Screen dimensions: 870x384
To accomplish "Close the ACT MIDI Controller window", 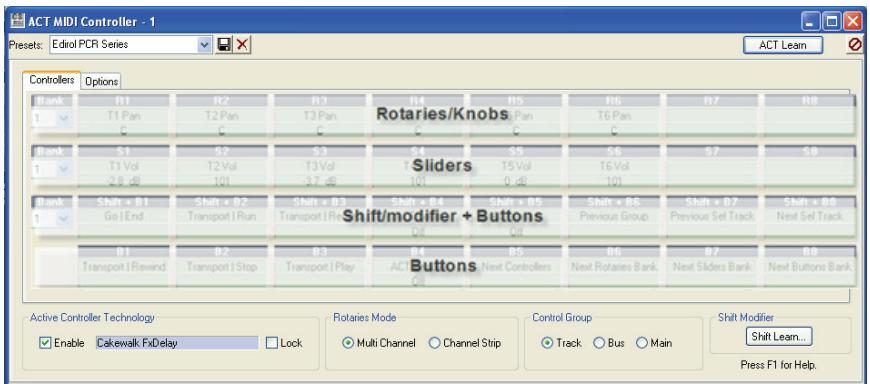I will (x=852, y=22).
